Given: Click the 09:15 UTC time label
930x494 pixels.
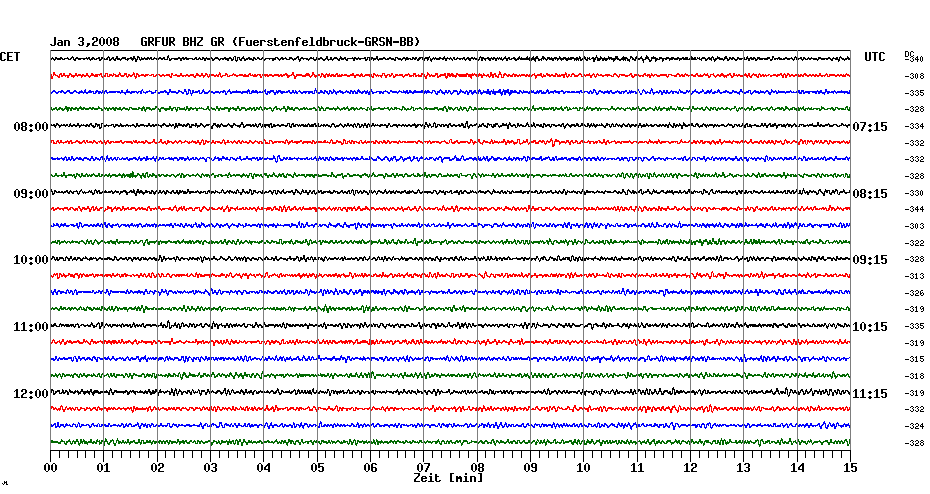Looking at the screenshot, I should point(870,260).
